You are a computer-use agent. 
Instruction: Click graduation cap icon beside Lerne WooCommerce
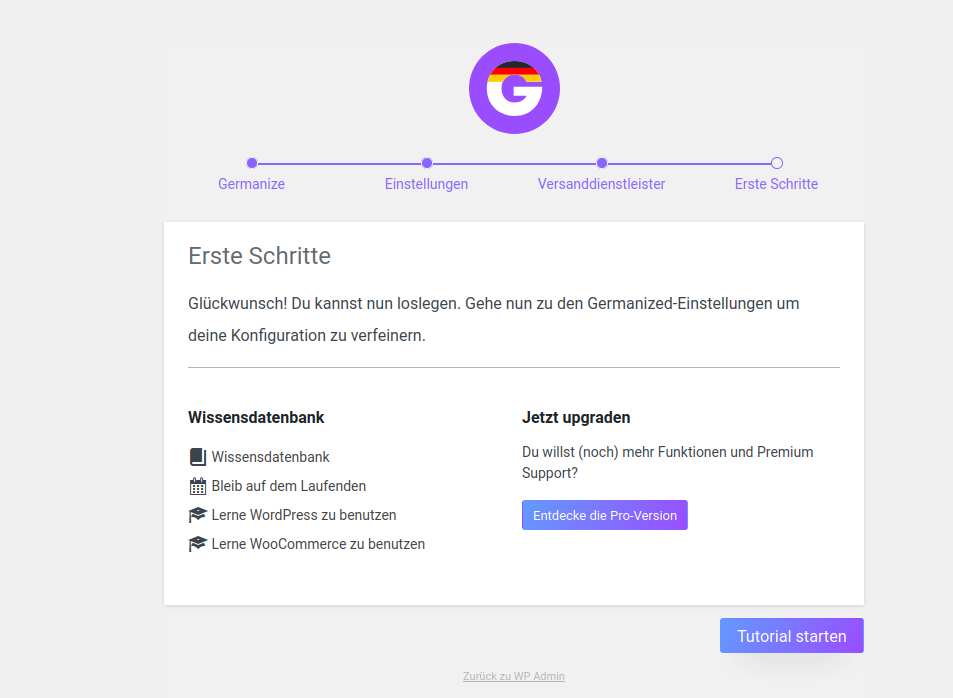point(197,544)
